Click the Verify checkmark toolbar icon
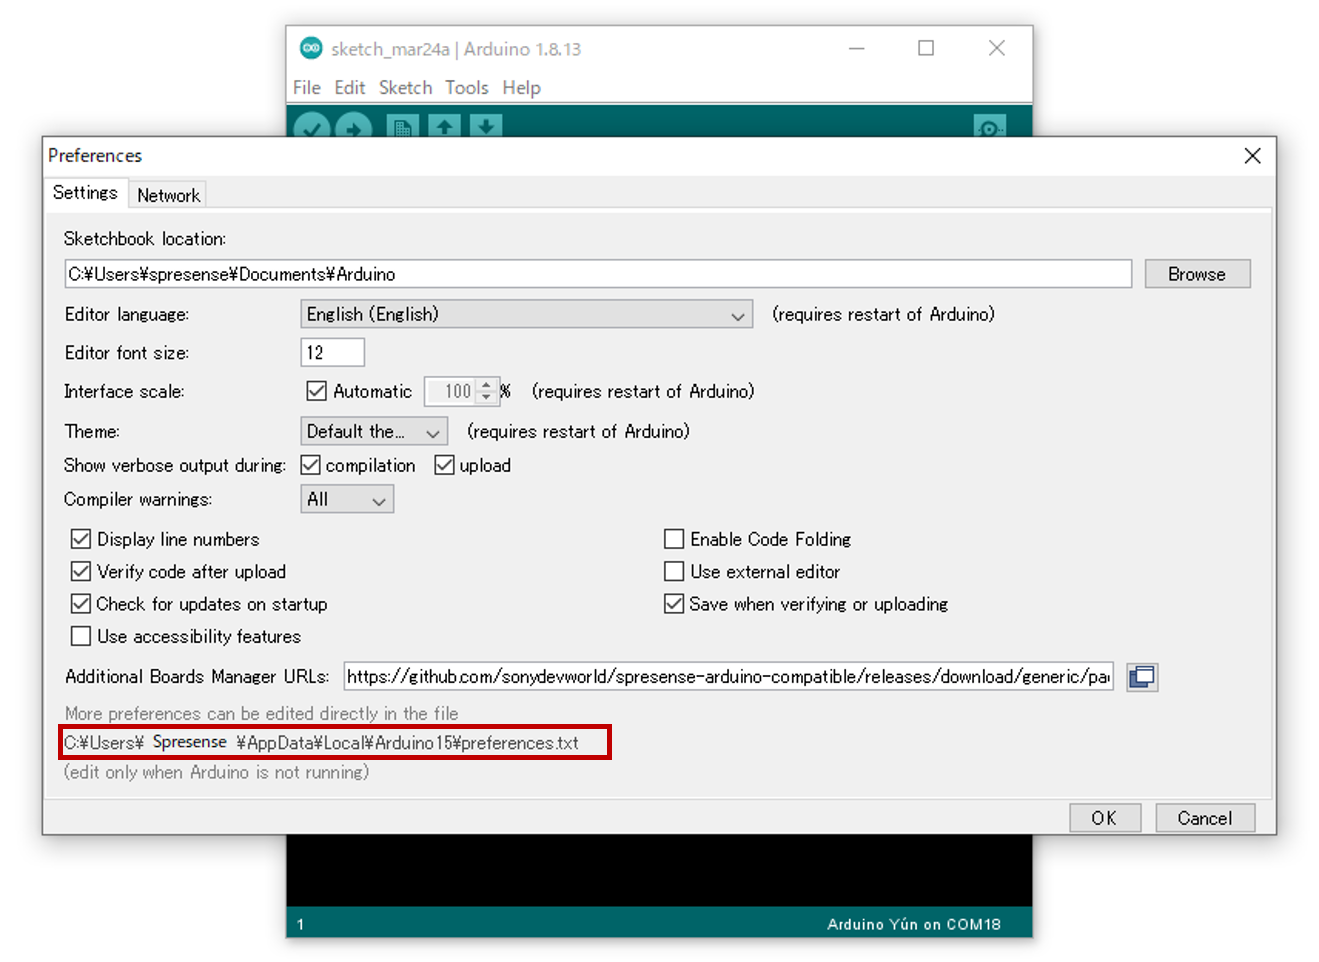Viewport: 1319px width, 962px height. (312, 127)
